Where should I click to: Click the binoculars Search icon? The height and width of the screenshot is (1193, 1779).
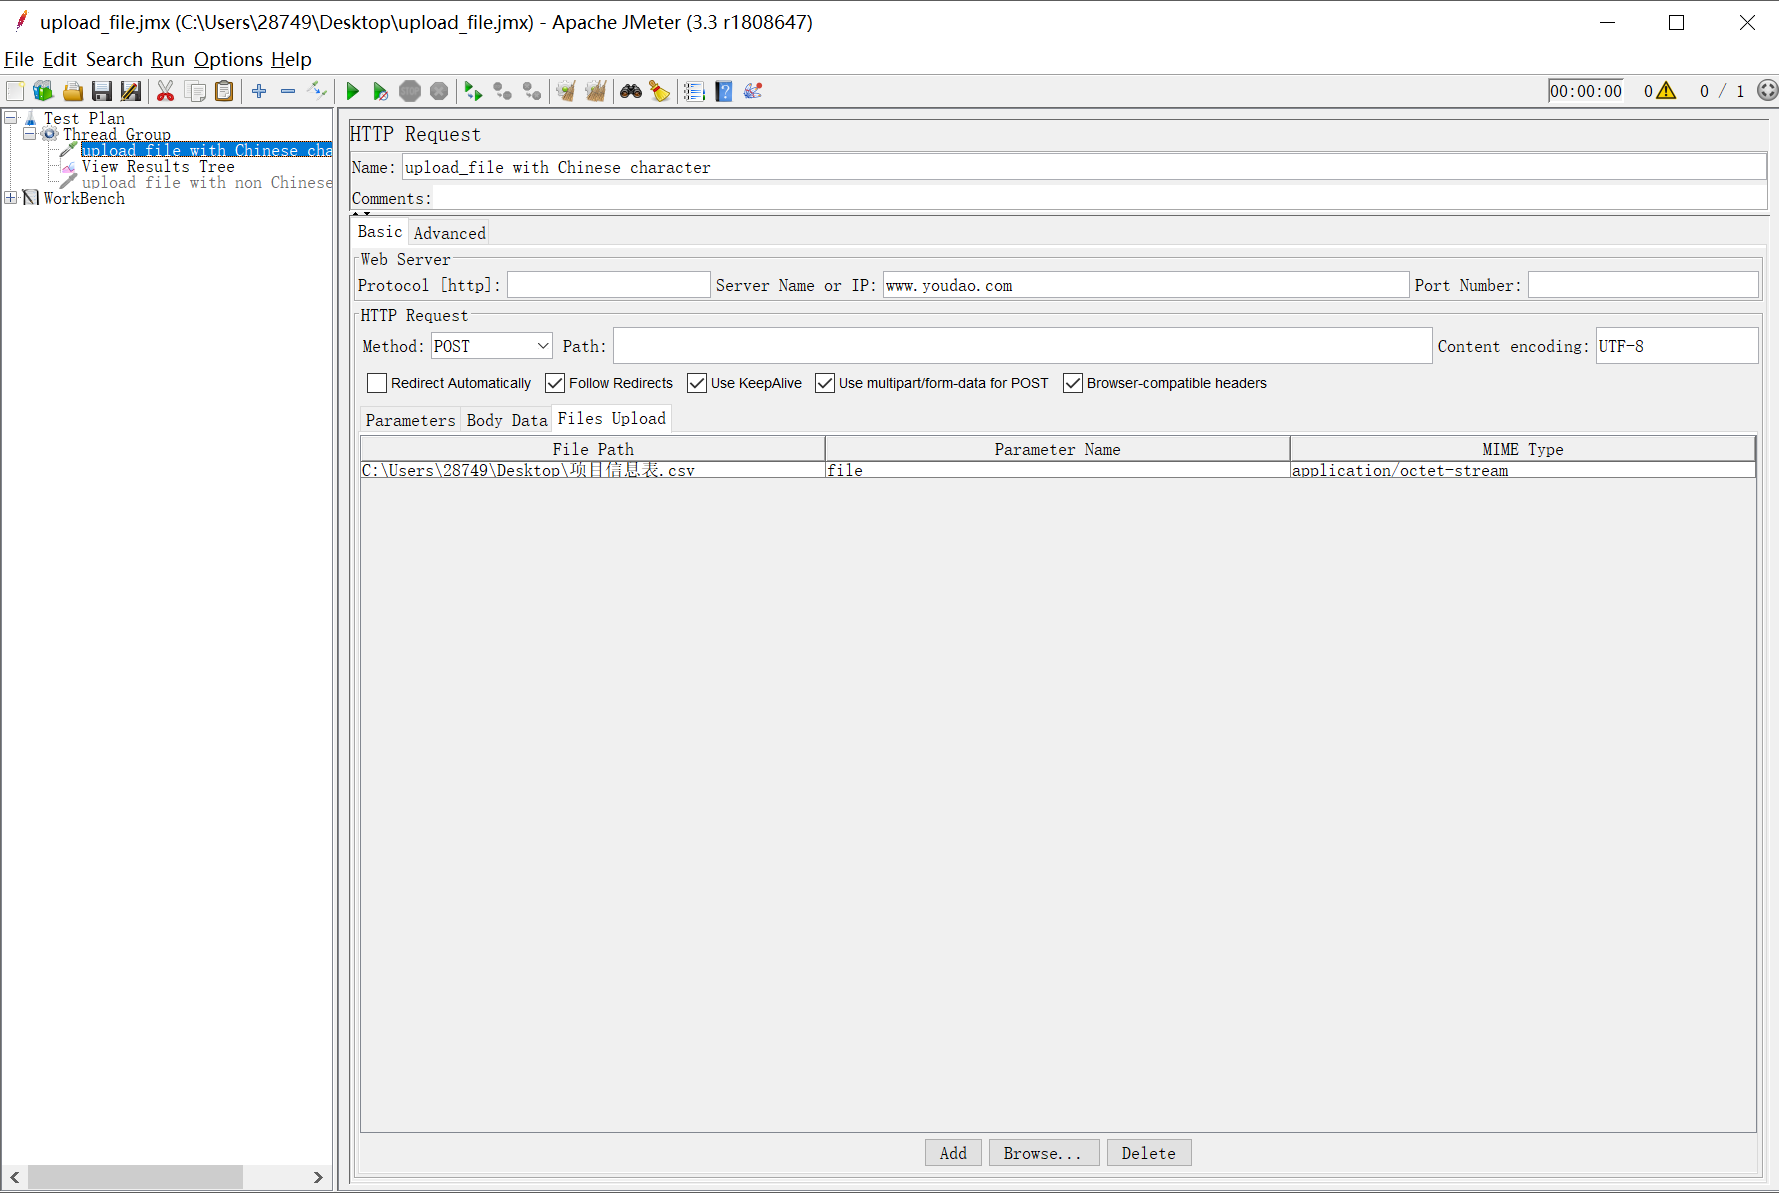630,92
